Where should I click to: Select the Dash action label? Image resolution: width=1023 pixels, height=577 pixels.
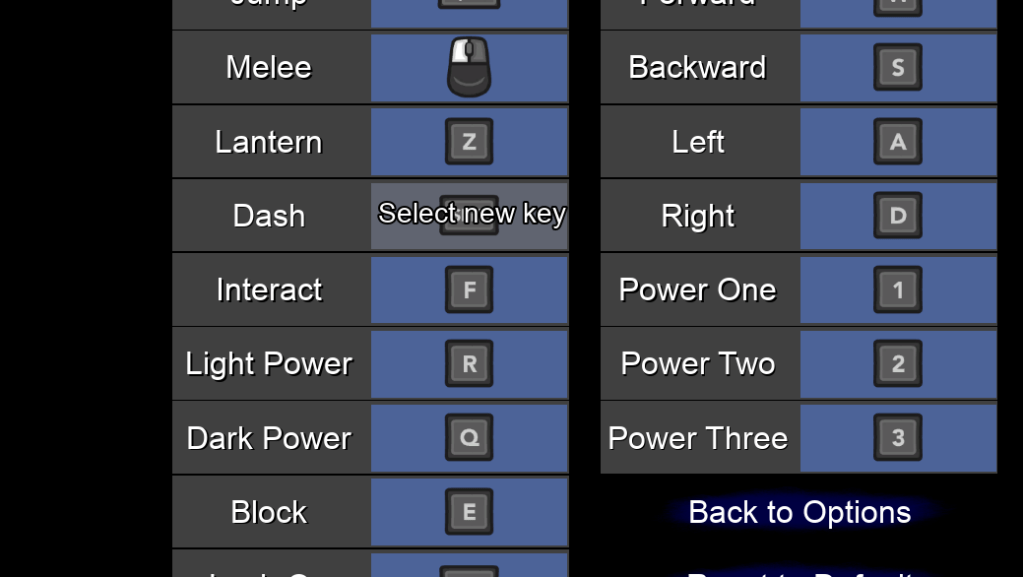click(x=269, y=216)
